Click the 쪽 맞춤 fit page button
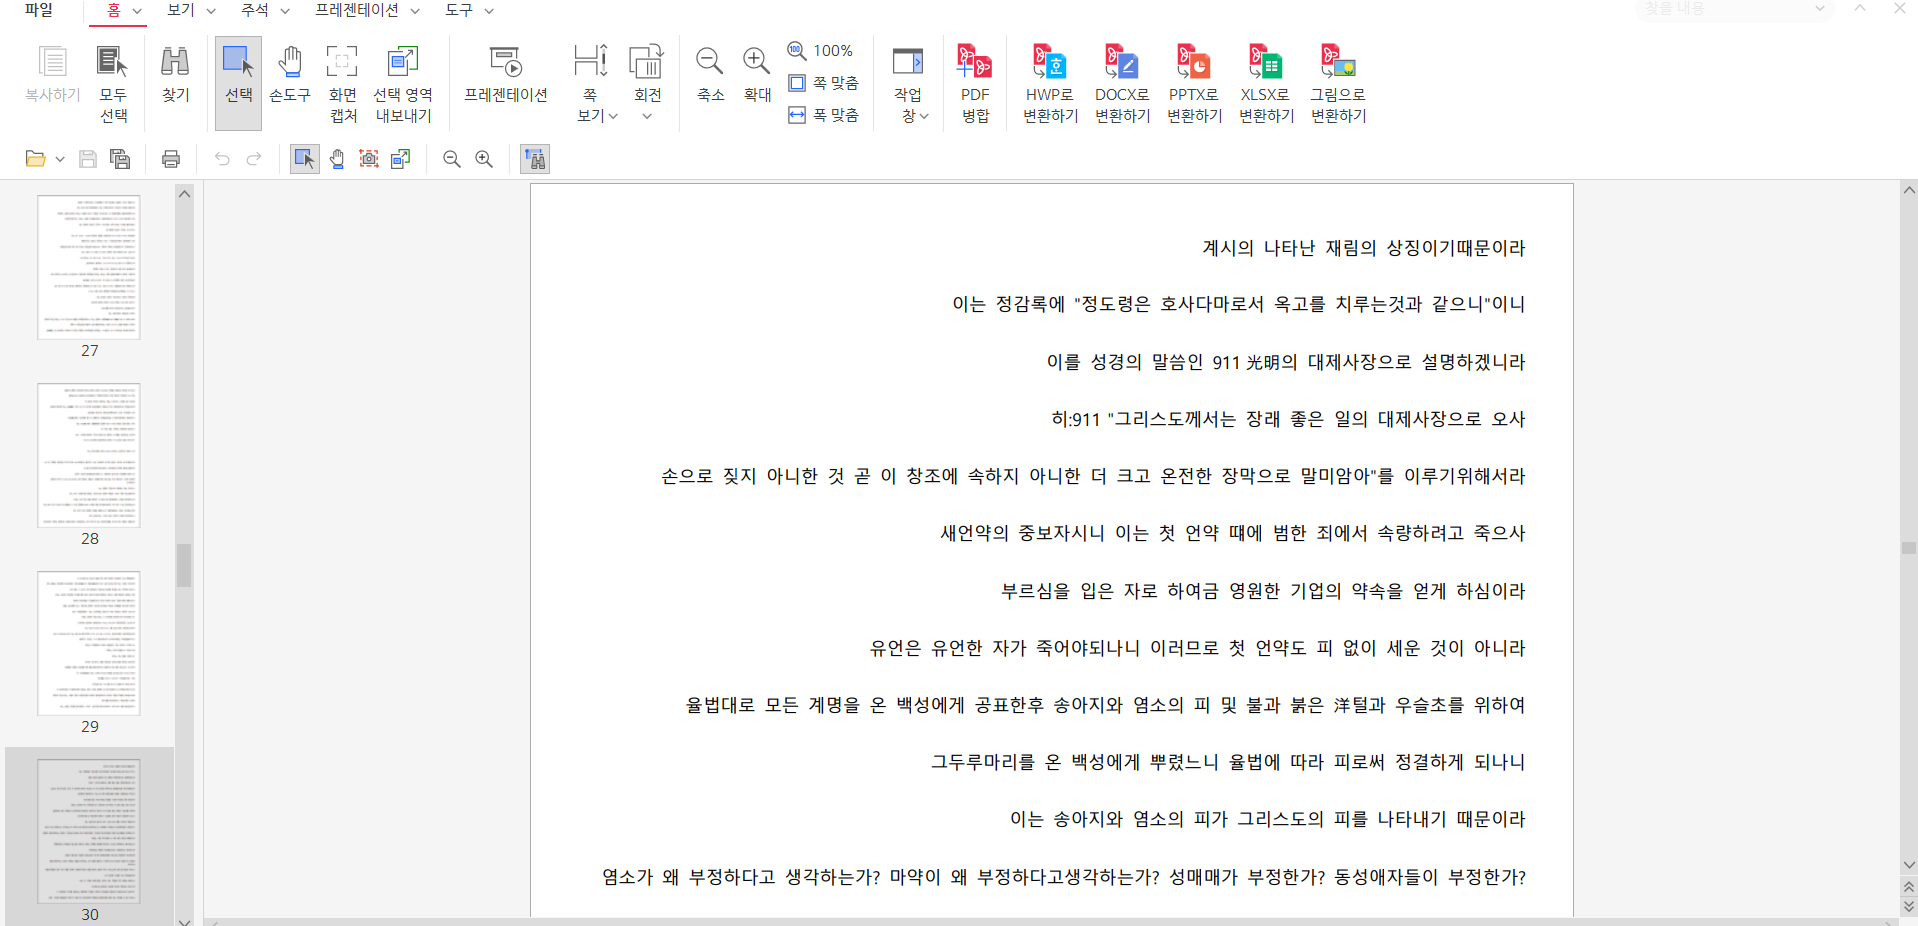This screenshot has height=926, width=1918. pos(825,83)
